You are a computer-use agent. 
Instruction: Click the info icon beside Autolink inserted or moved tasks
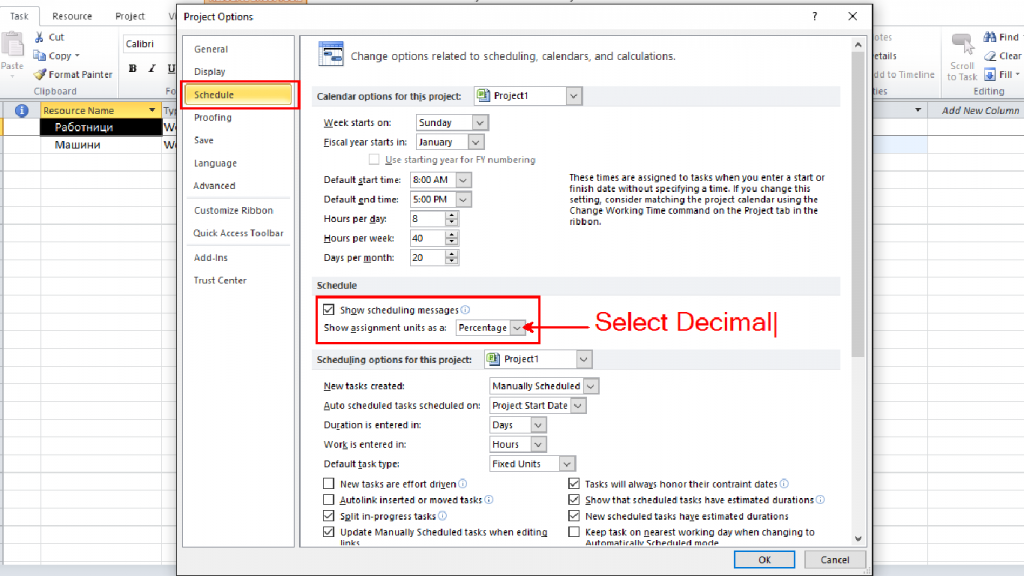(488, 500)
